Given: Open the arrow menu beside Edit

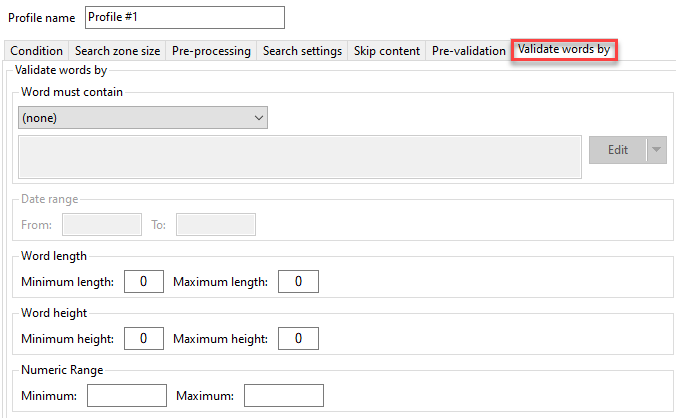Looking at the screenshot, I should 656,150.
